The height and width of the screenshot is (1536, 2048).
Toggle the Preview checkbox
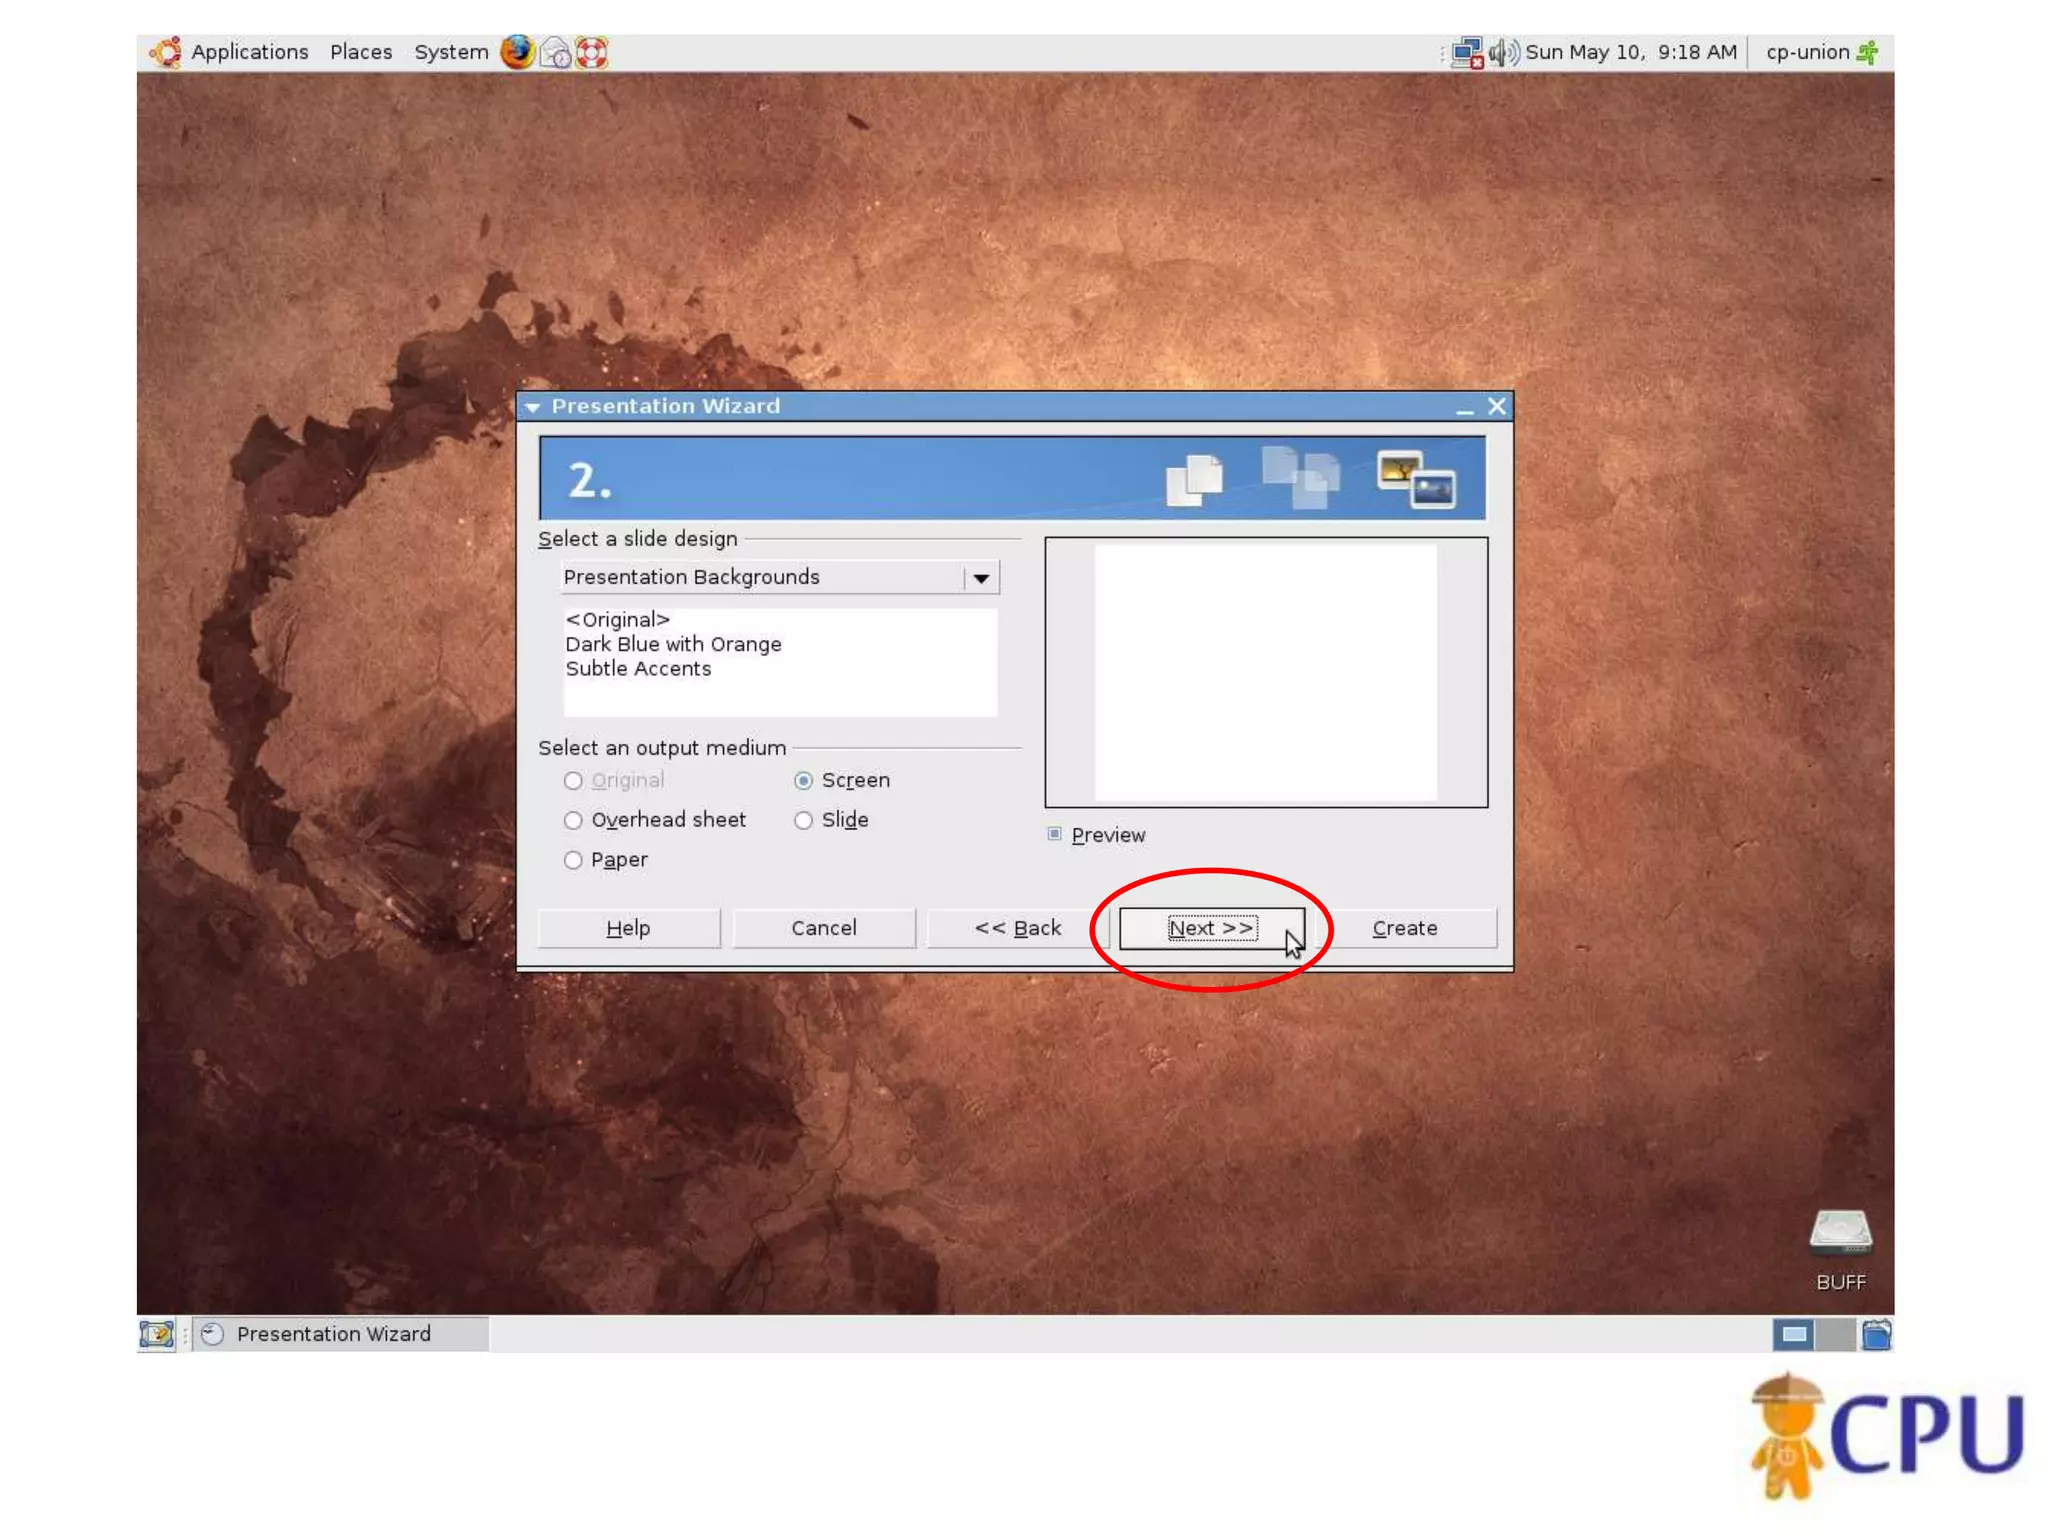[x=1054, y=834]
